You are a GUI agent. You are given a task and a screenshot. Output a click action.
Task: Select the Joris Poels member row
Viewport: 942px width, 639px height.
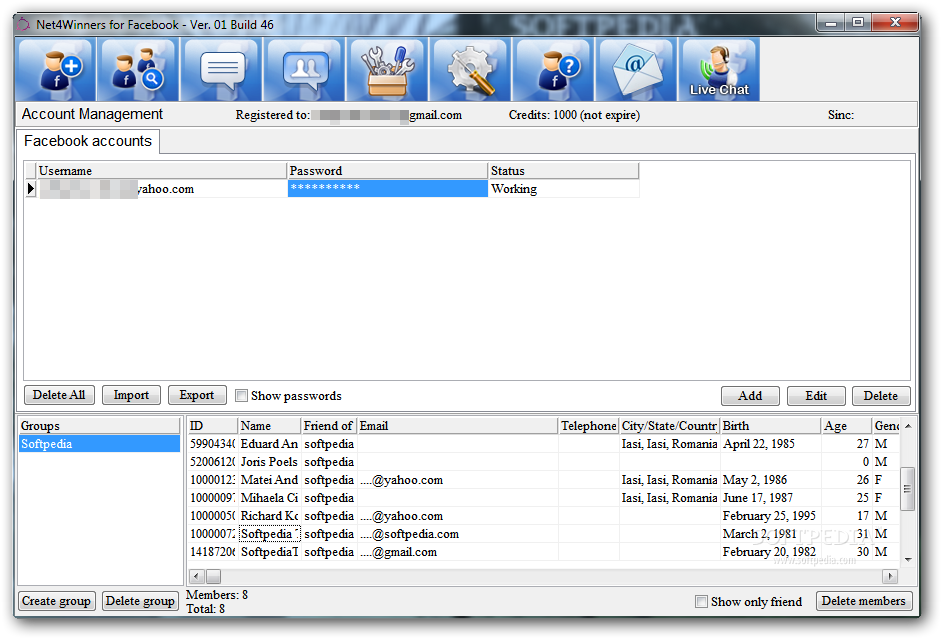(544, 462)
